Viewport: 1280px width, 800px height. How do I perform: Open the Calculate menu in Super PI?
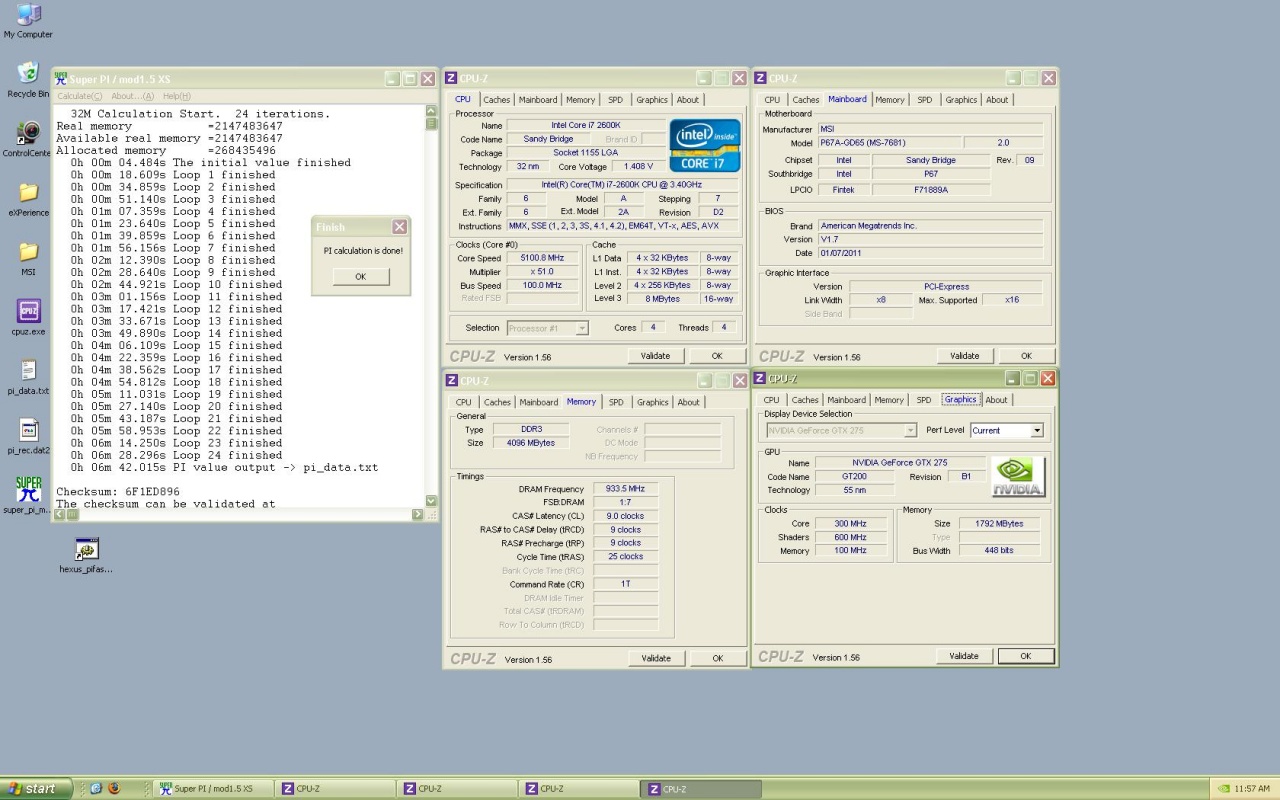(x=79, y=96)
